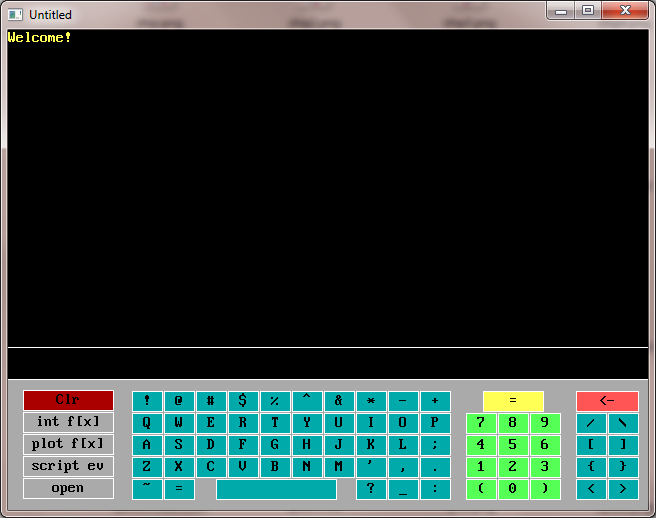The width and height of the screenshot is (656, 518).
Task: Tap the backslash key
Action: [623, 423]
